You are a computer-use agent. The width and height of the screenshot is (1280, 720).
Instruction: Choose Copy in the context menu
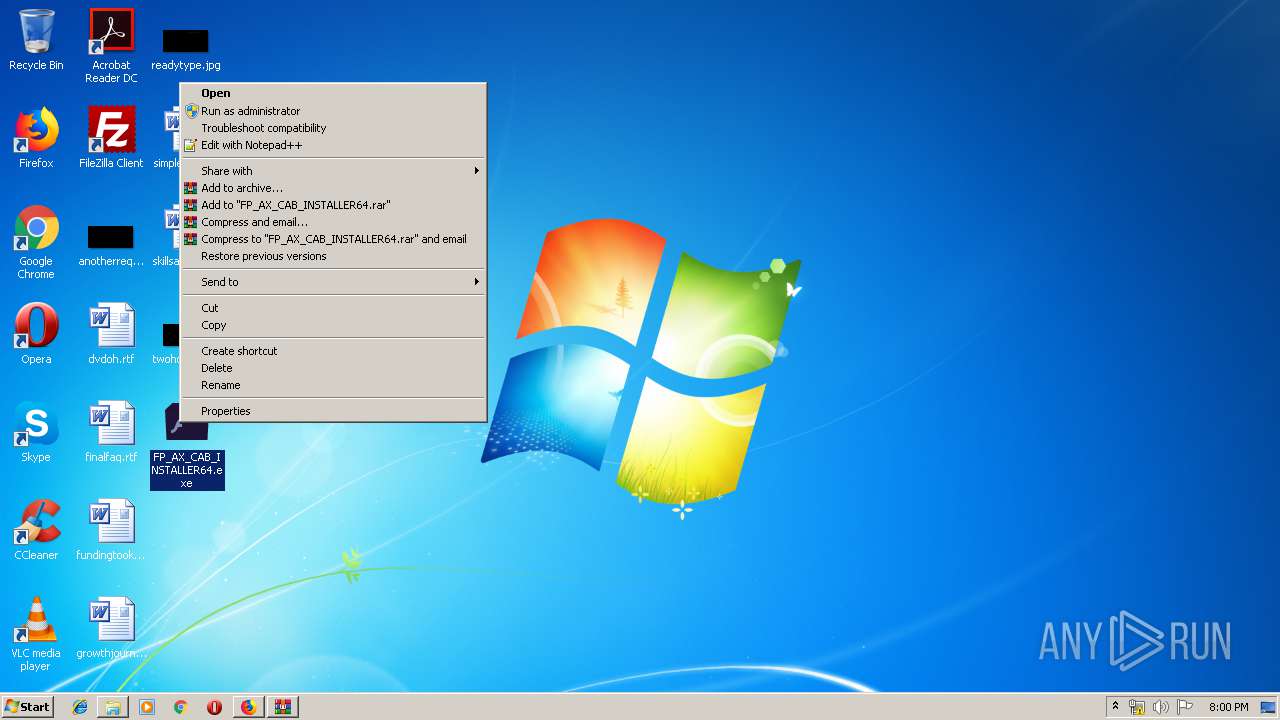[x=333, y=325]
